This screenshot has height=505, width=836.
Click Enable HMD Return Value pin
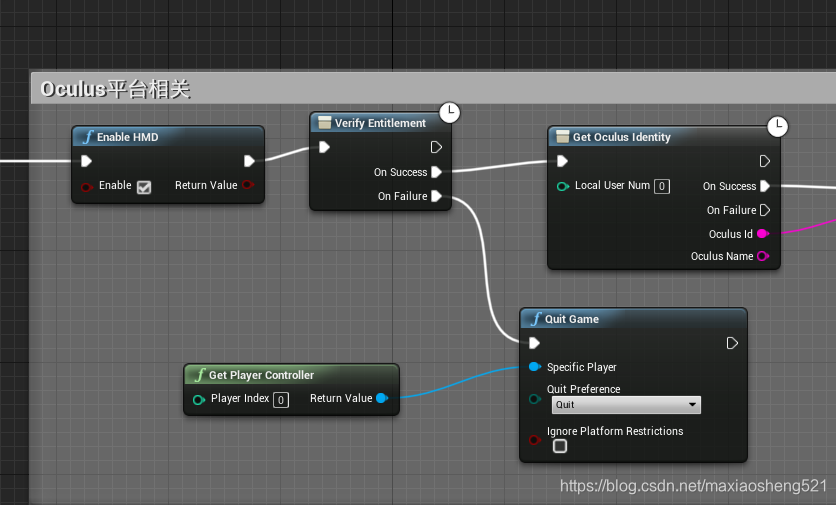coord(248,185)
